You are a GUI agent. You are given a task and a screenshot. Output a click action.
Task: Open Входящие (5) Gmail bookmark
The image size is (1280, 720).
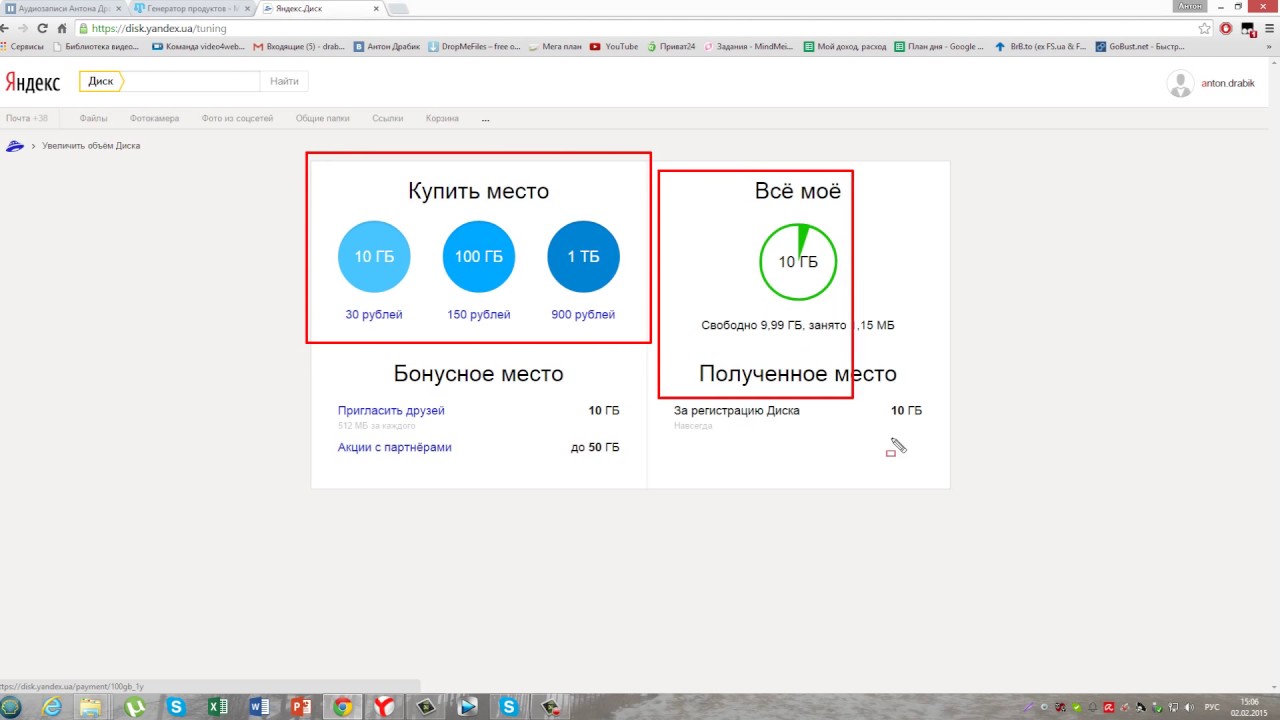[x=299, y=46]
